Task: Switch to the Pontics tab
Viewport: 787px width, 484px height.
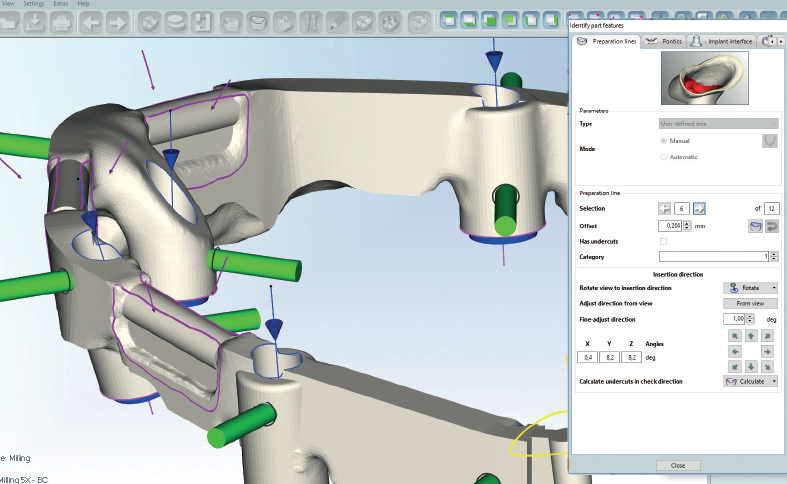Action: [x=662, y=41]
